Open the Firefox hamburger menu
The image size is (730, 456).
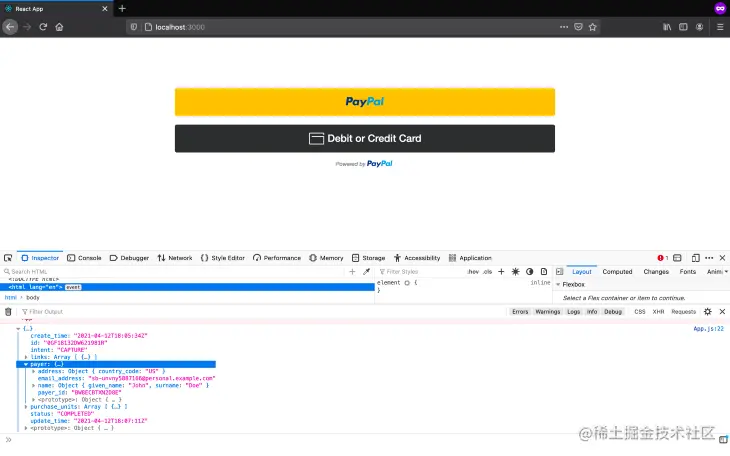720,27
